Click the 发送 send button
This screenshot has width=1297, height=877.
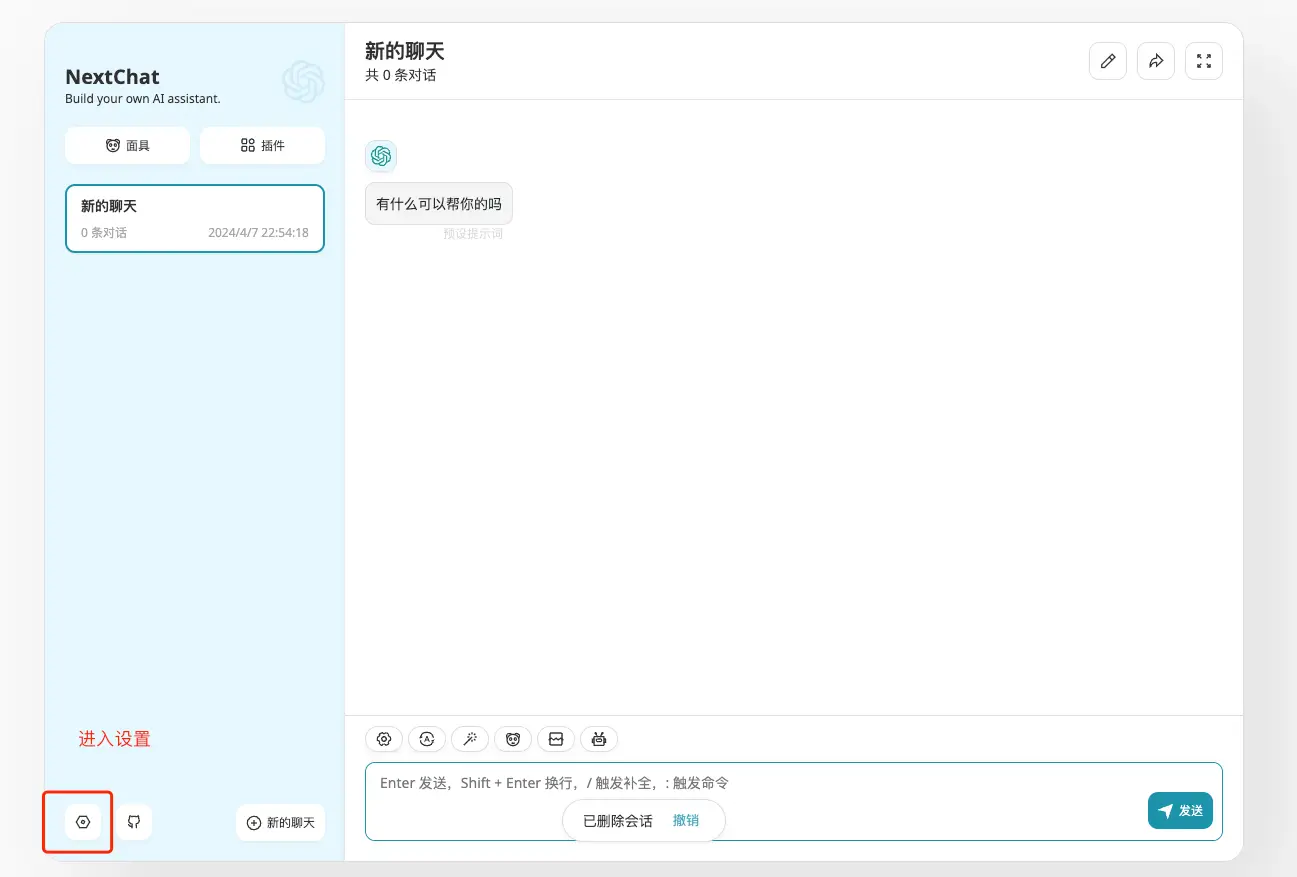pyautogui.click(x=1180, y=810)
